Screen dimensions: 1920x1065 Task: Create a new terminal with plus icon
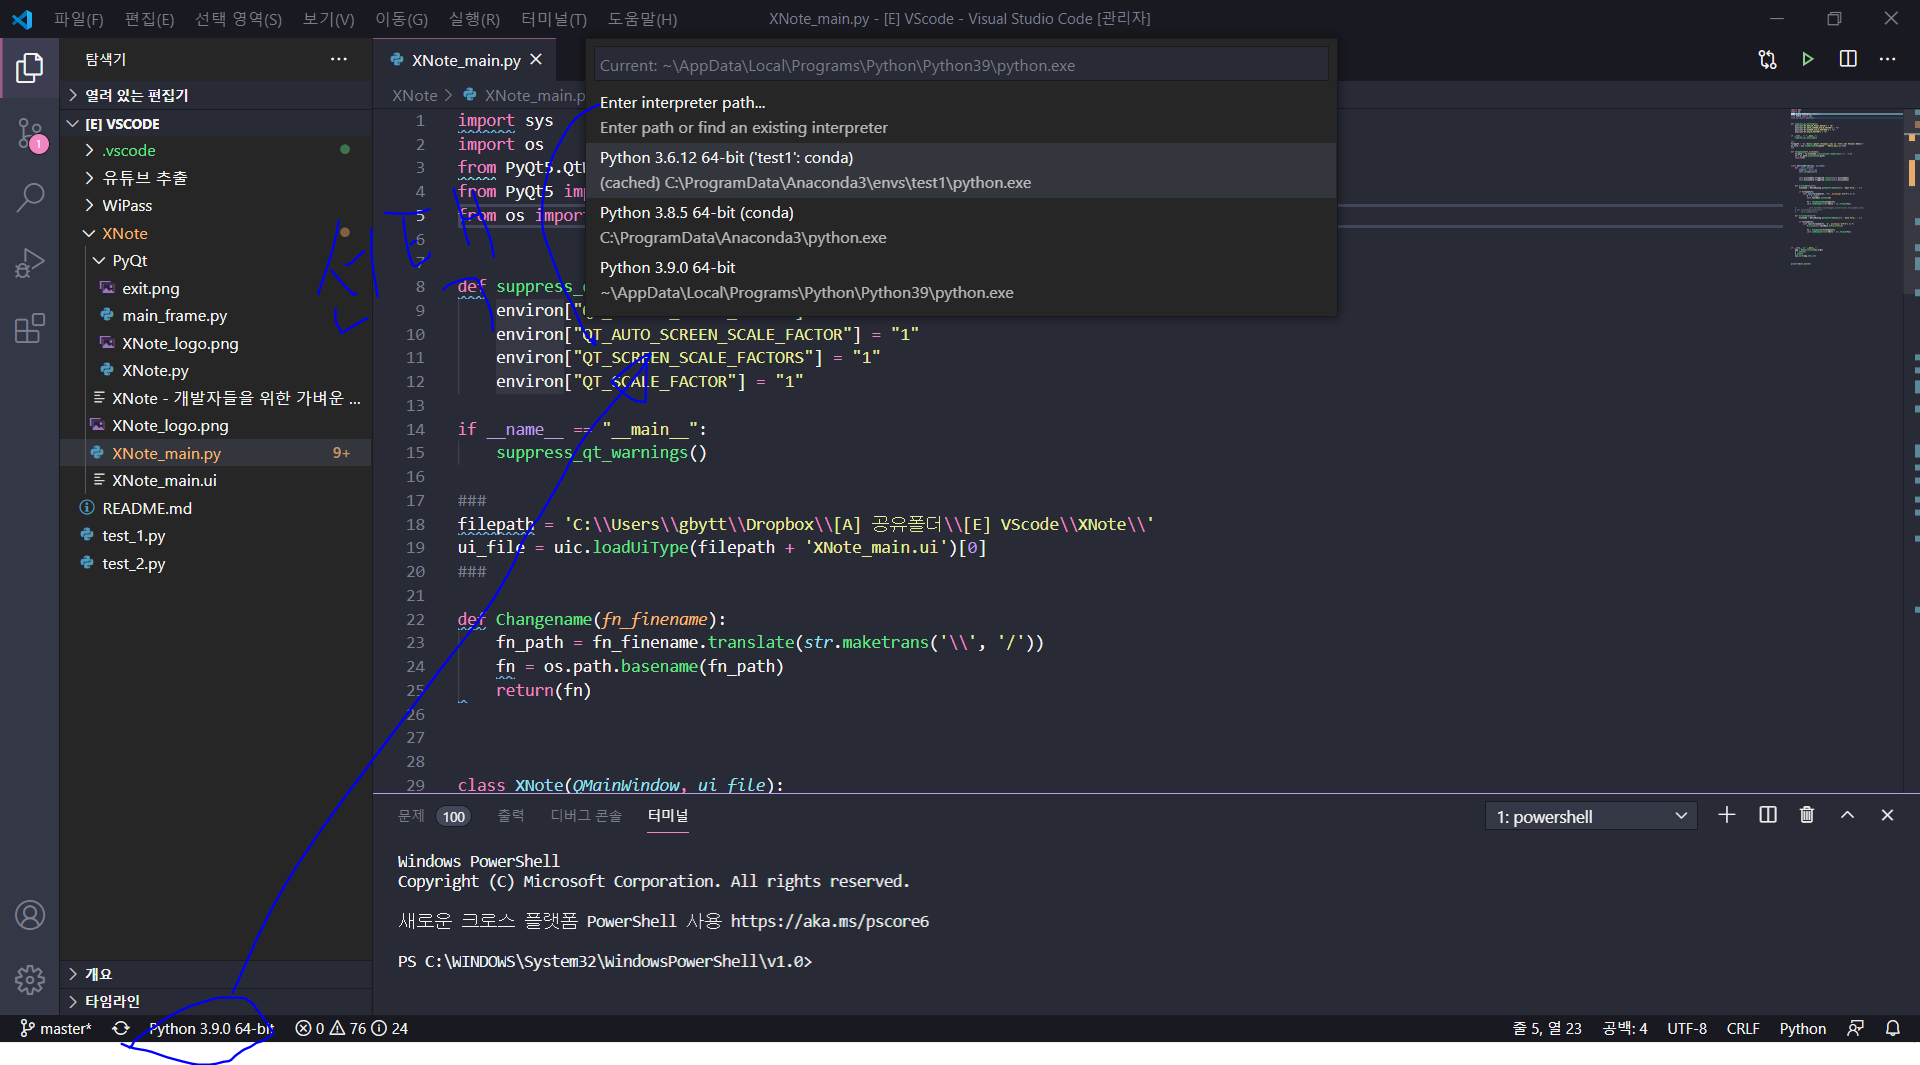click(x=1726, y=815)
